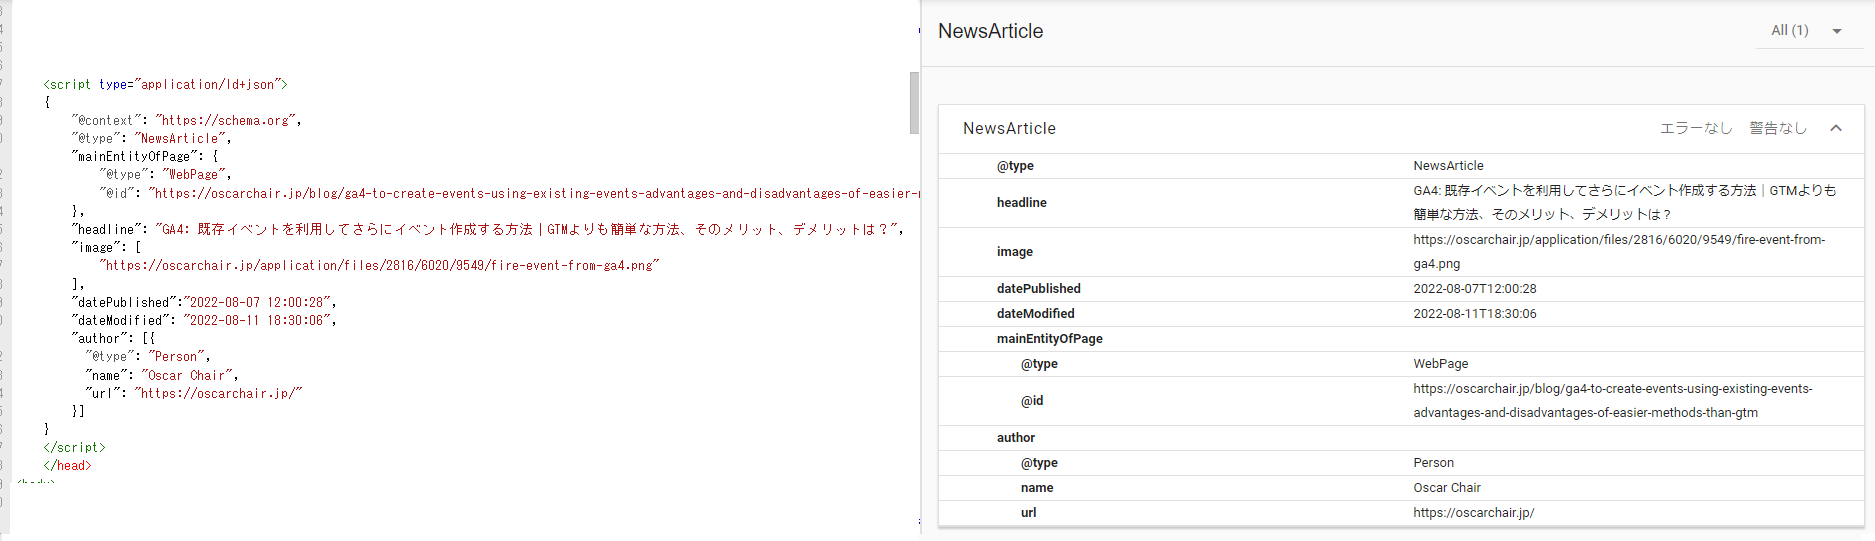Screen dimensions: 1875x541
Task: Click the mainEntityOfPage @id URL value
Action: pyautogui.click(x=1612, y=389)
